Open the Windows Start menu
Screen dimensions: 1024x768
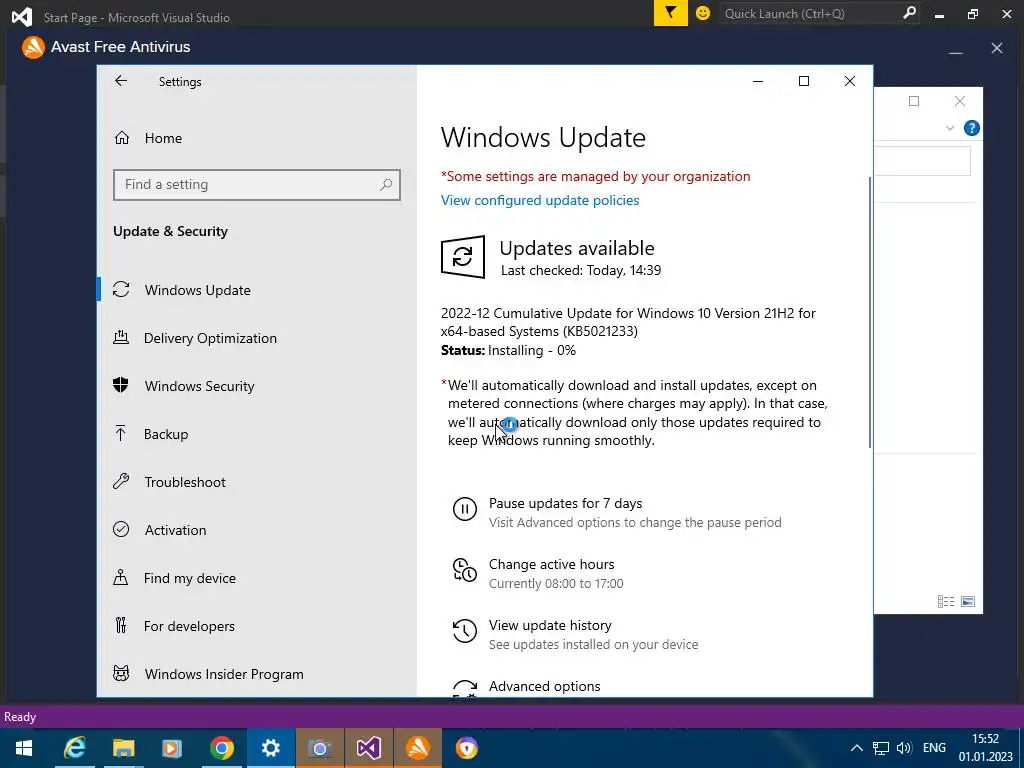tap(24, 748)
